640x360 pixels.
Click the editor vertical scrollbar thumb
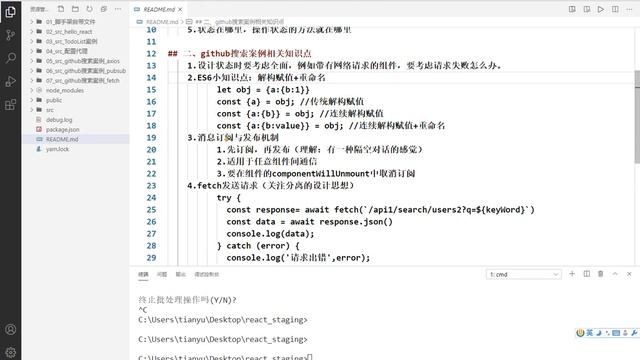coord(637,117)
